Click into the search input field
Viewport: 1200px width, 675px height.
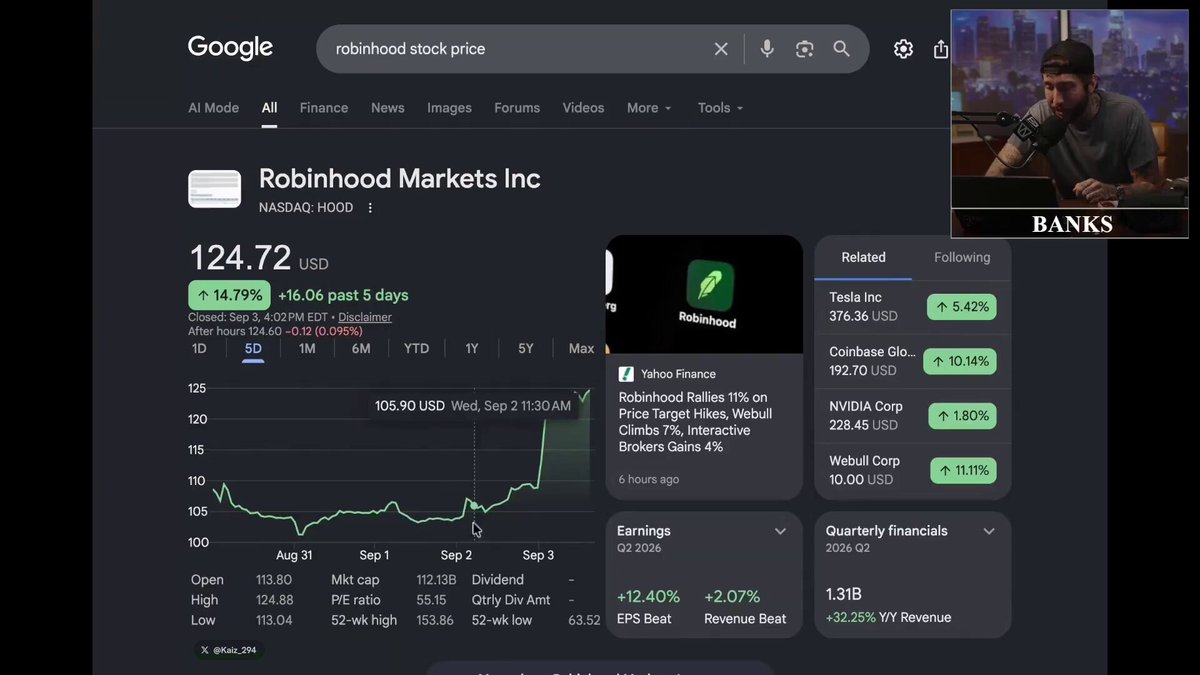coord(515,49)
